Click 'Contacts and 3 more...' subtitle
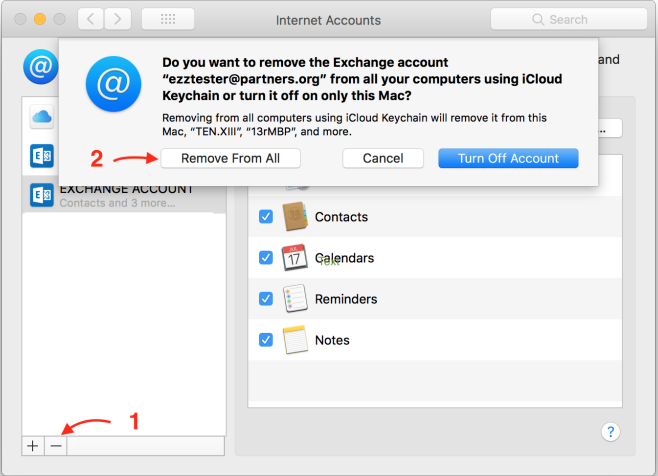This screenshot has height=476, width=658. tap(118, 203)
